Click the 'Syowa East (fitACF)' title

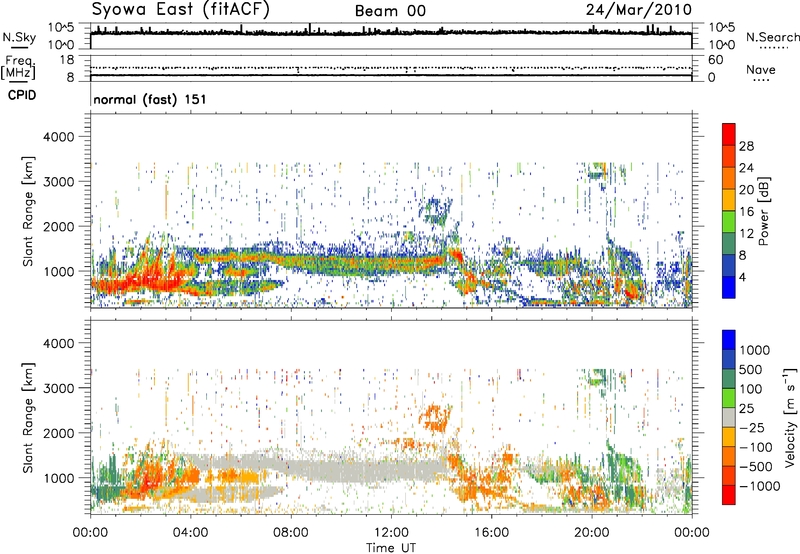180,10
